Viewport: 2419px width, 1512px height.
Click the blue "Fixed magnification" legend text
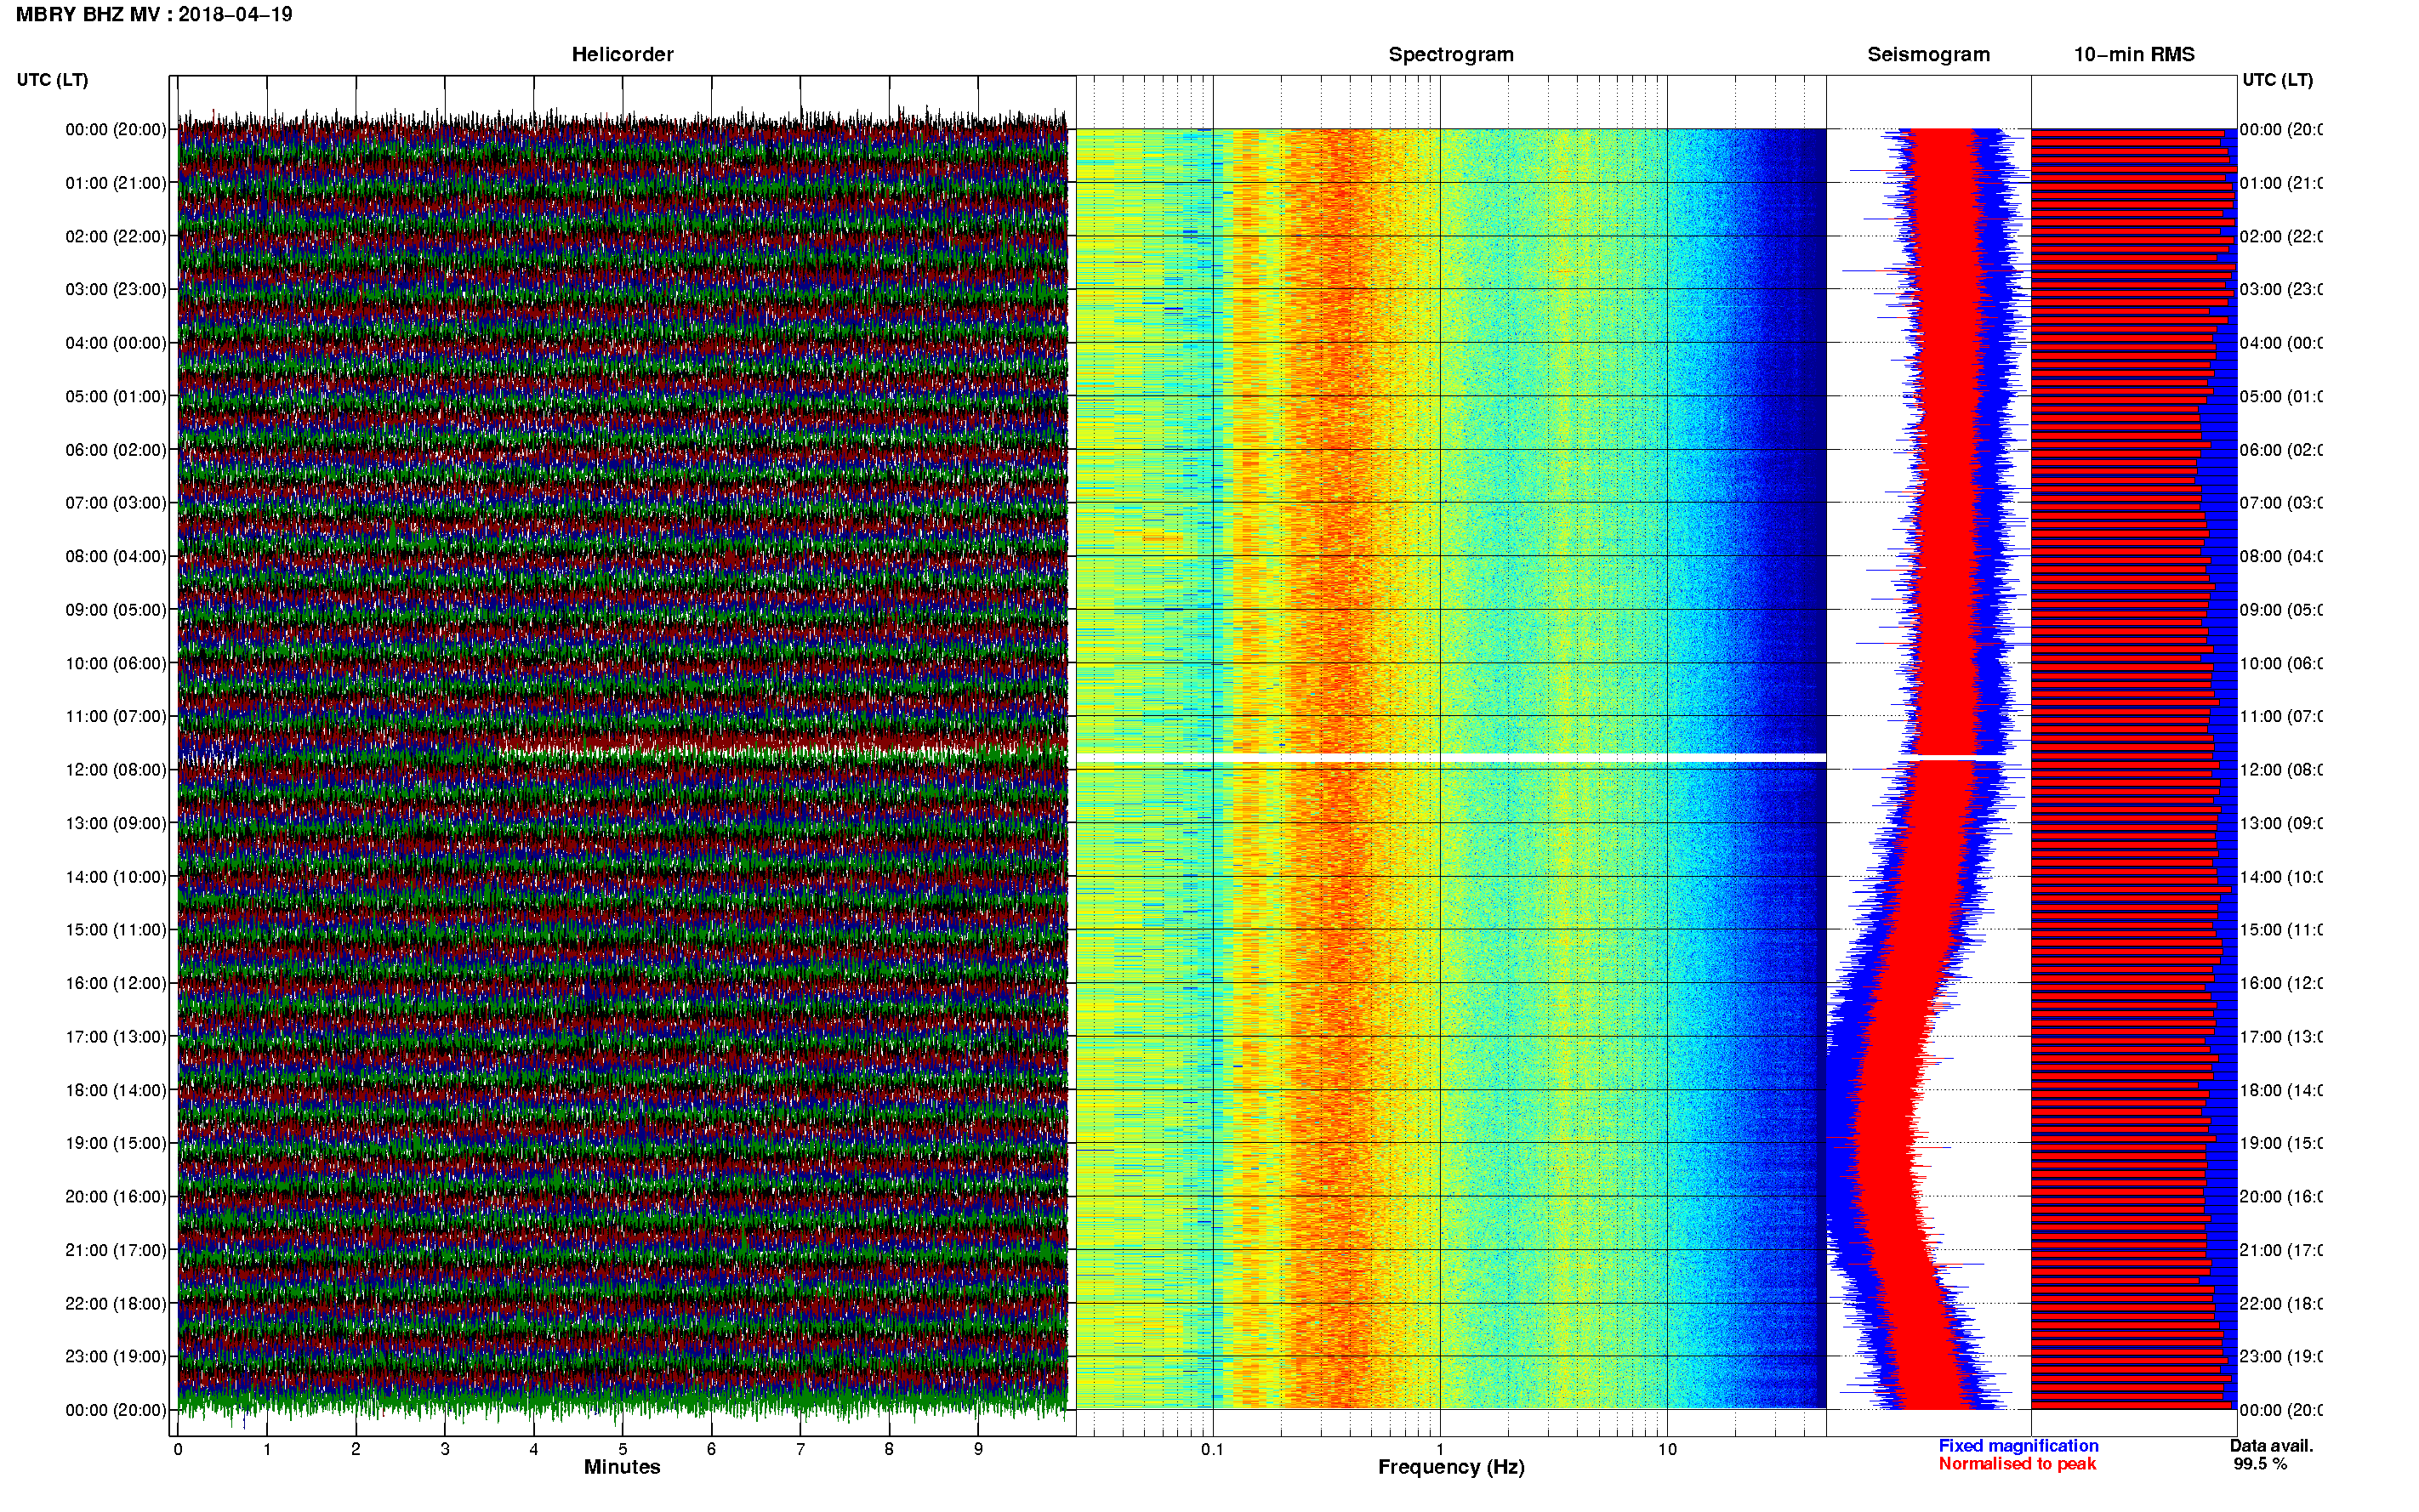point(2018,1446)
